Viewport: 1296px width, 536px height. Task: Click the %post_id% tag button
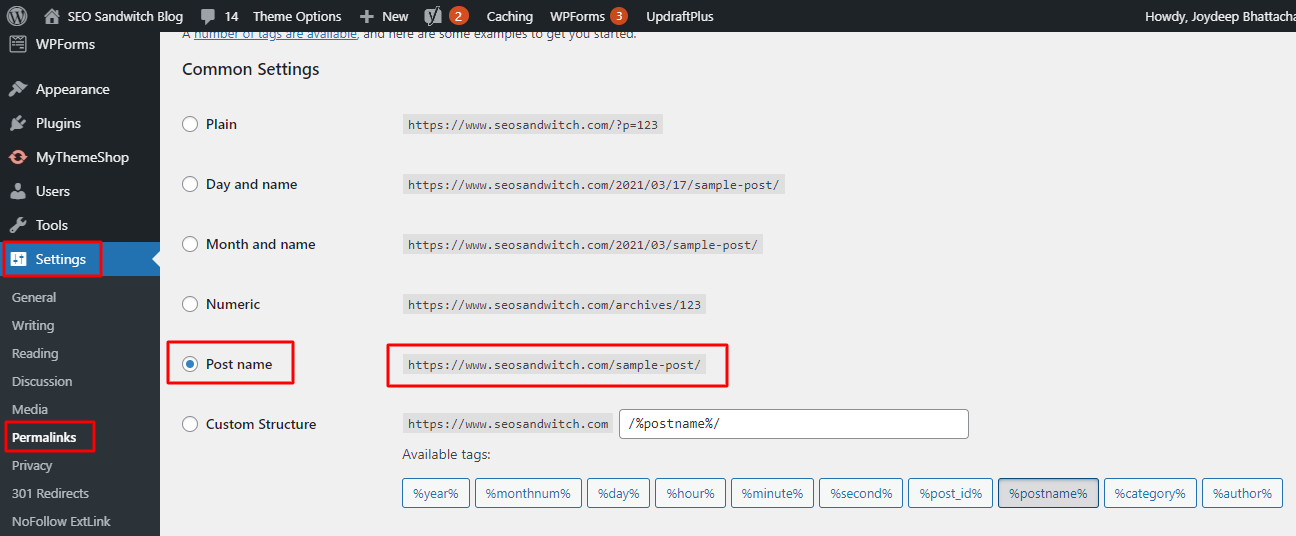pyautogui.click(x=951, y=493)
